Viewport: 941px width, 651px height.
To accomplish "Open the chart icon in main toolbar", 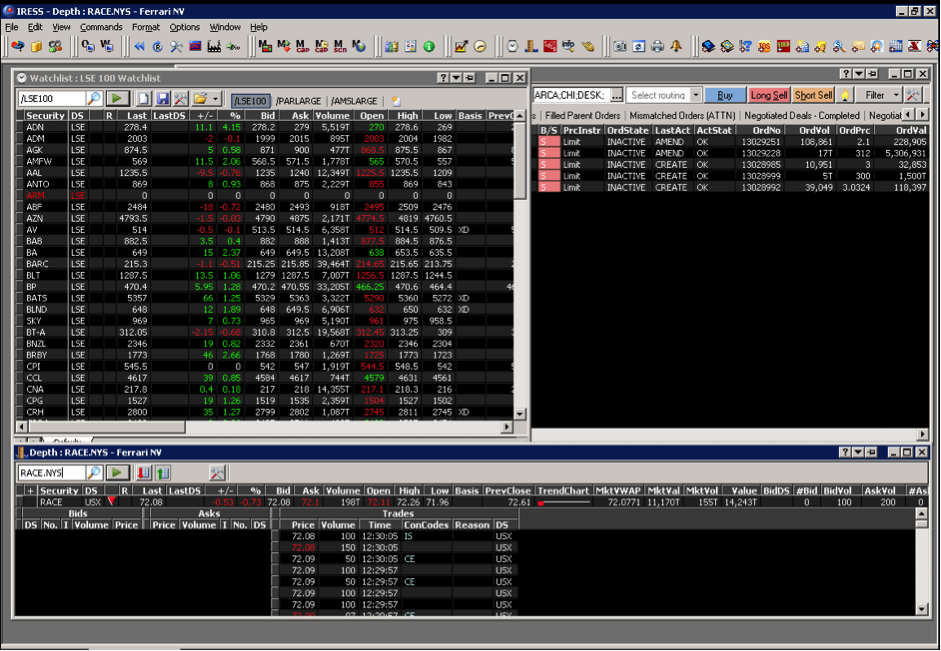I will 461,46.
